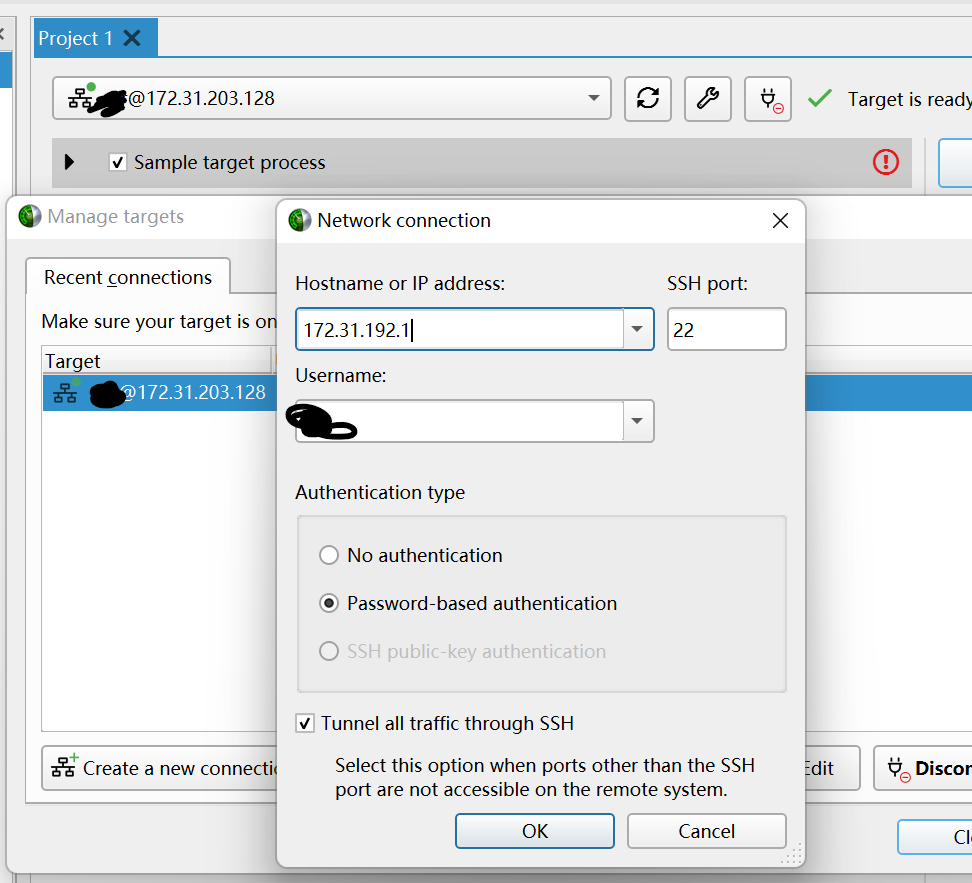Select the 'No authentication' option

329,555
